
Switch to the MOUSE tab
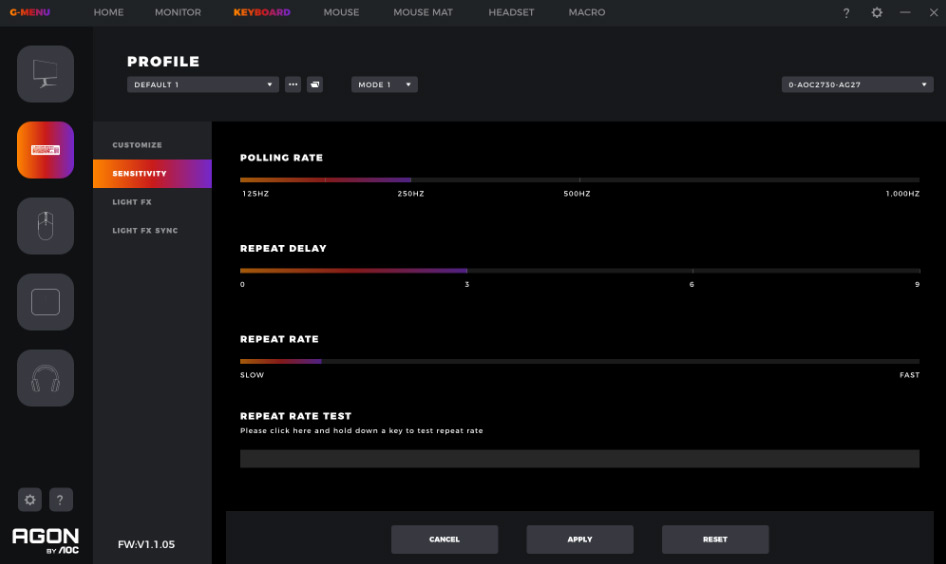(x=341, y=12)
